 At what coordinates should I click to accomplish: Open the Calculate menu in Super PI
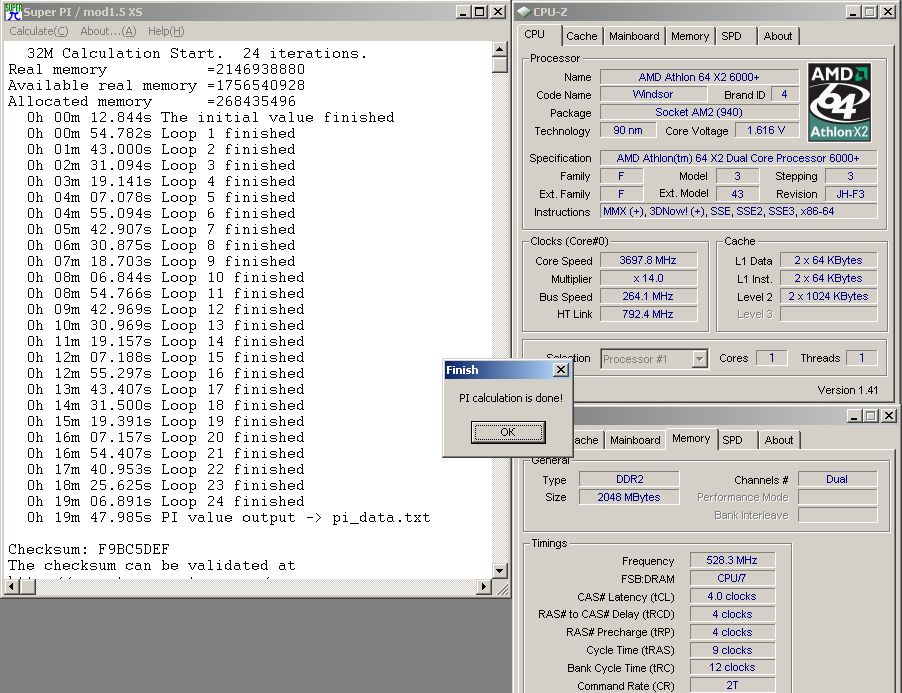[39, 31]
